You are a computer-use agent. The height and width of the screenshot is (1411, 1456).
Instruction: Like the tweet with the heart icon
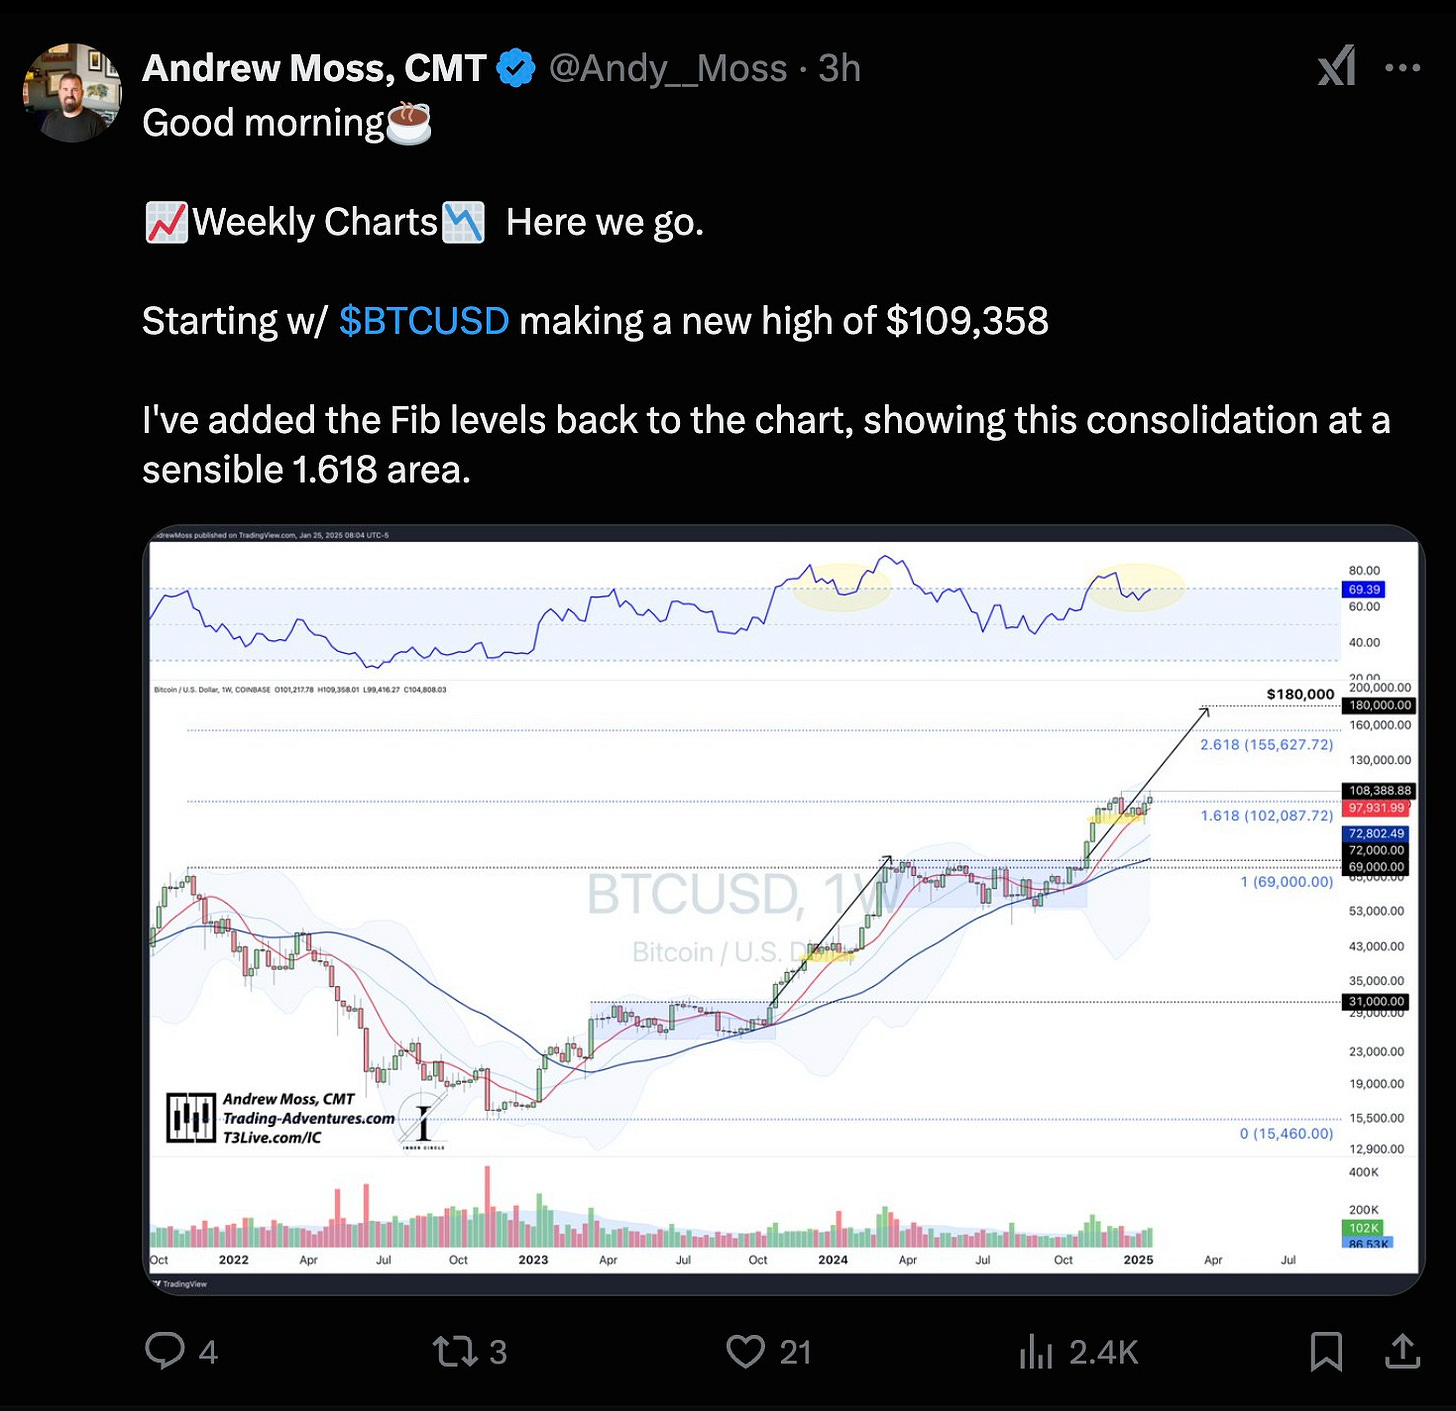point(746,1351)
